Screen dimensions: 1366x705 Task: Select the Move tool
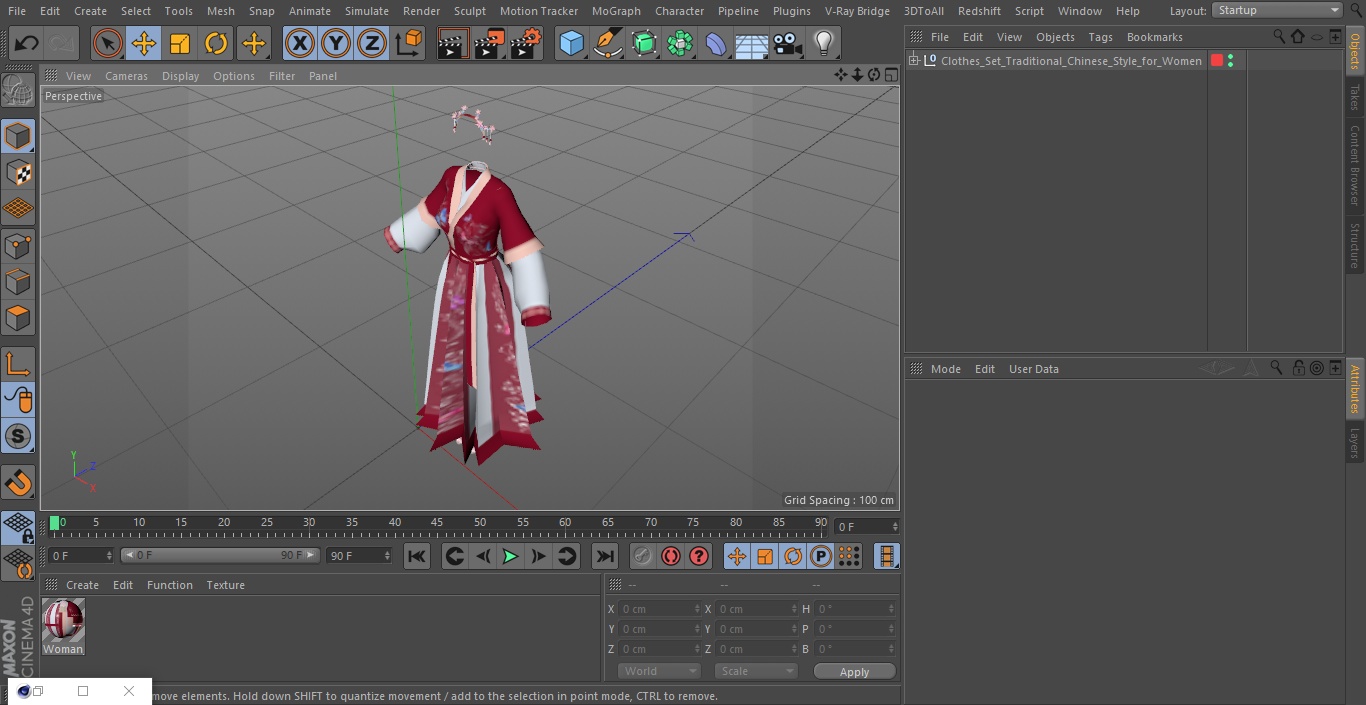pyautogui.click(x=144, y=43)
